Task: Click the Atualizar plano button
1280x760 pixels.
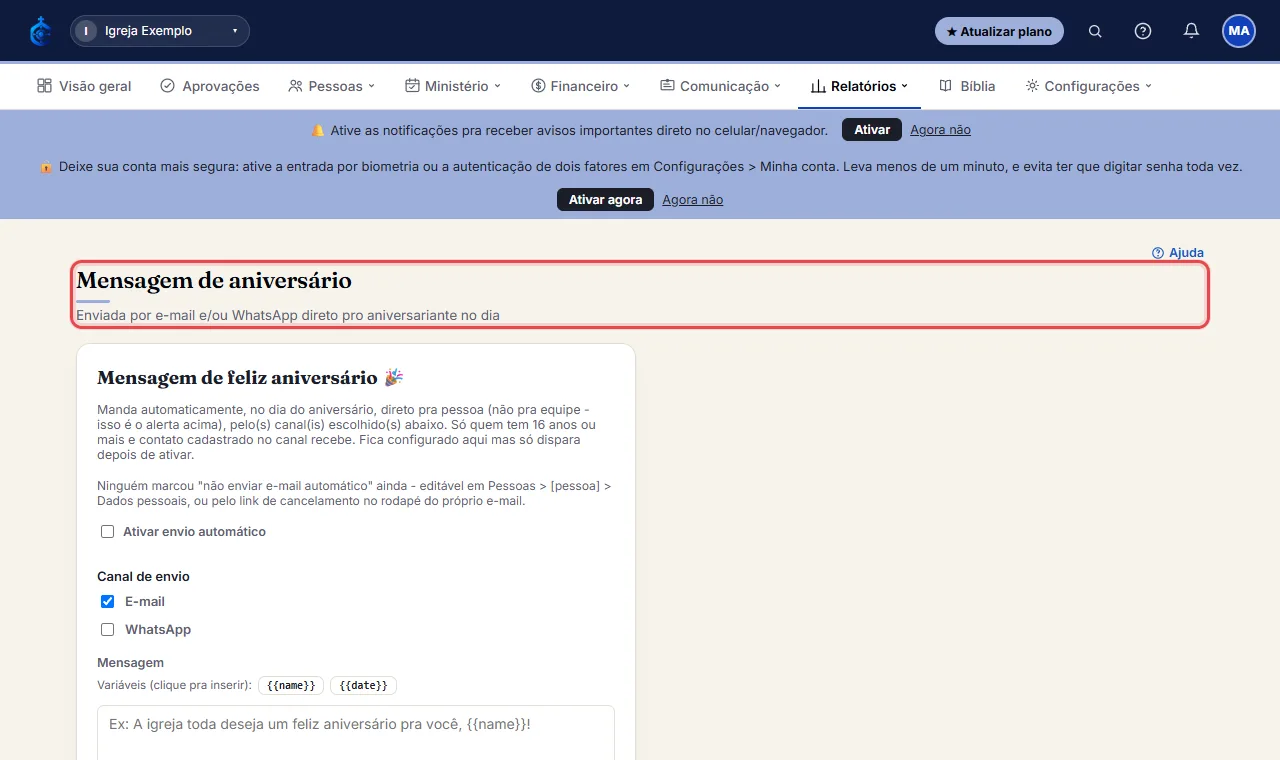Action: tap(999, 31)
